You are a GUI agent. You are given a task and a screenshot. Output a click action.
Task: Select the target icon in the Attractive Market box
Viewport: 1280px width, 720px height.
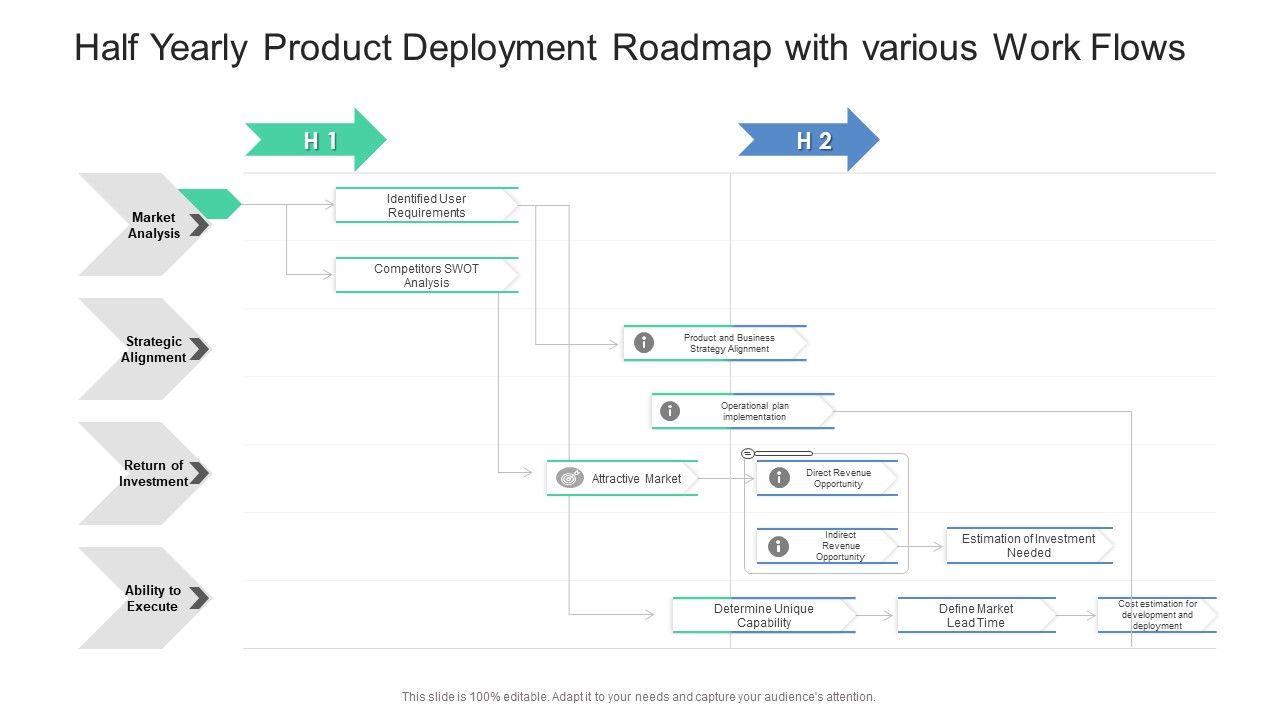point(570,478)
